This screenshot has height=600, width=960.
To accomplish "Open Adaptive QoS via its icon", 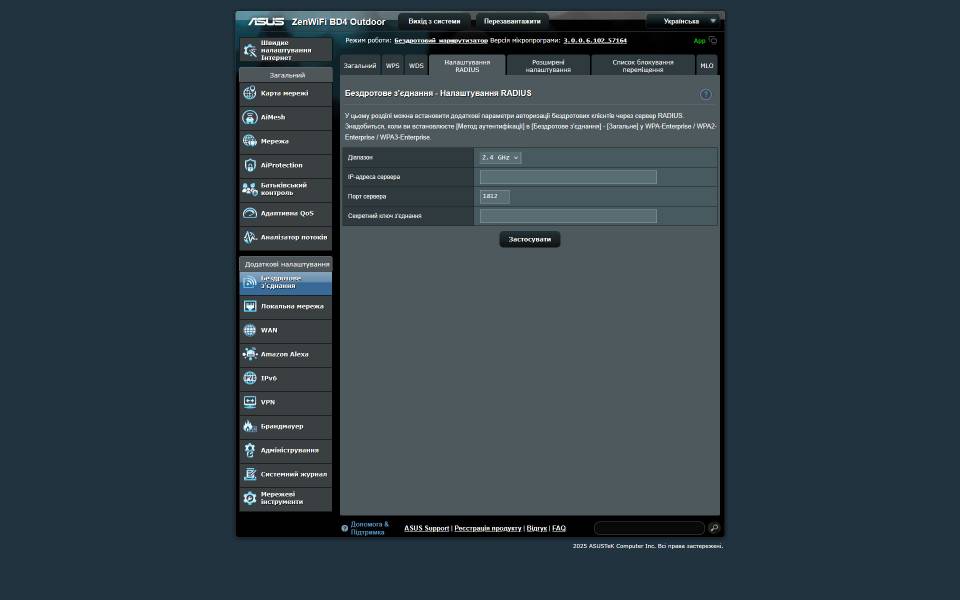I will point(250,213).
